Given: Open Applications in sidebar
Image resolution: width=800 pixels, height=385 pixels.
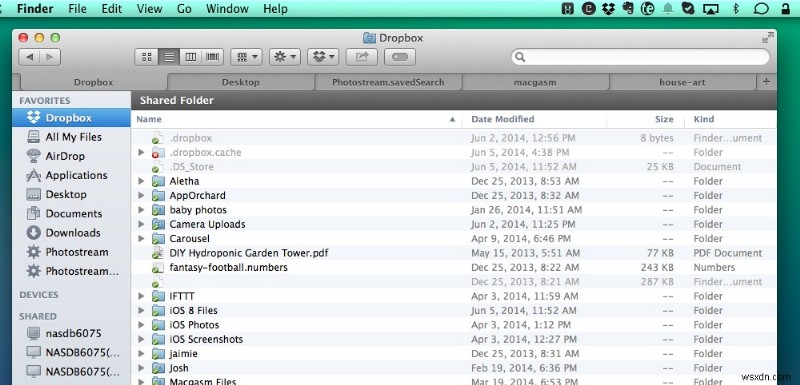Looking at the screenshot, I should pos(71,175).
